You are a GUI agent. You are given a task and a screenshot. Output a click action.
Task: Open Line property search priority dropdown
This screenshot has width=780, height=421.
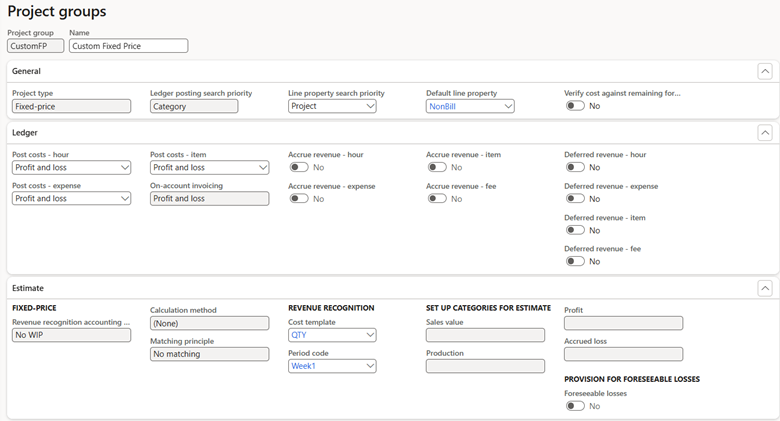pos(370,106)
